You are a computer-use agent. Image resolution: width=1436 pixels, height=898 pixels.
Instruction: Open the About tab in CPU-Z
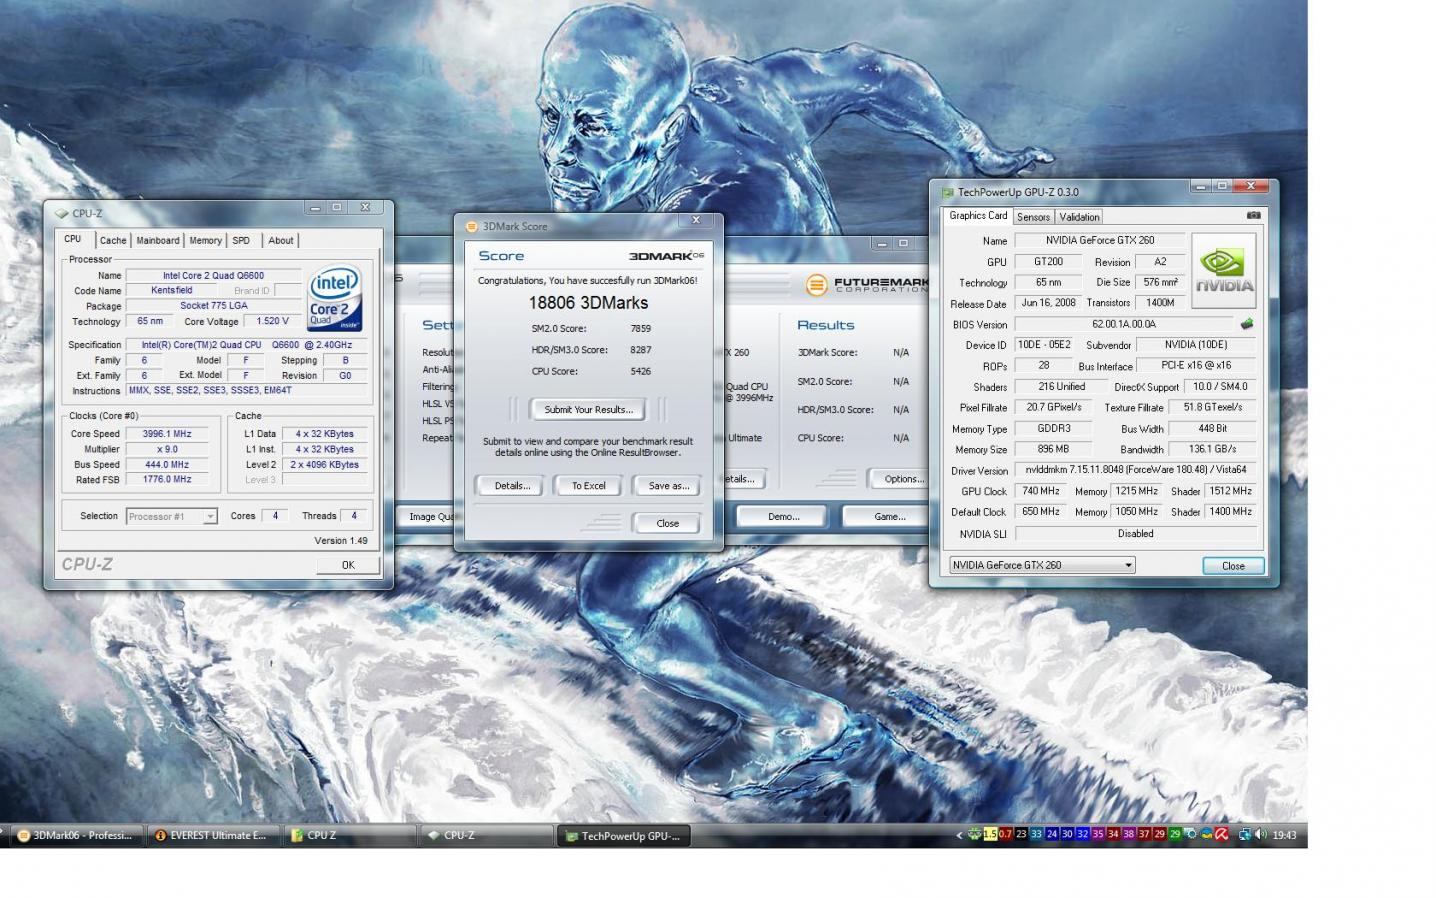(x=281, y=240)
